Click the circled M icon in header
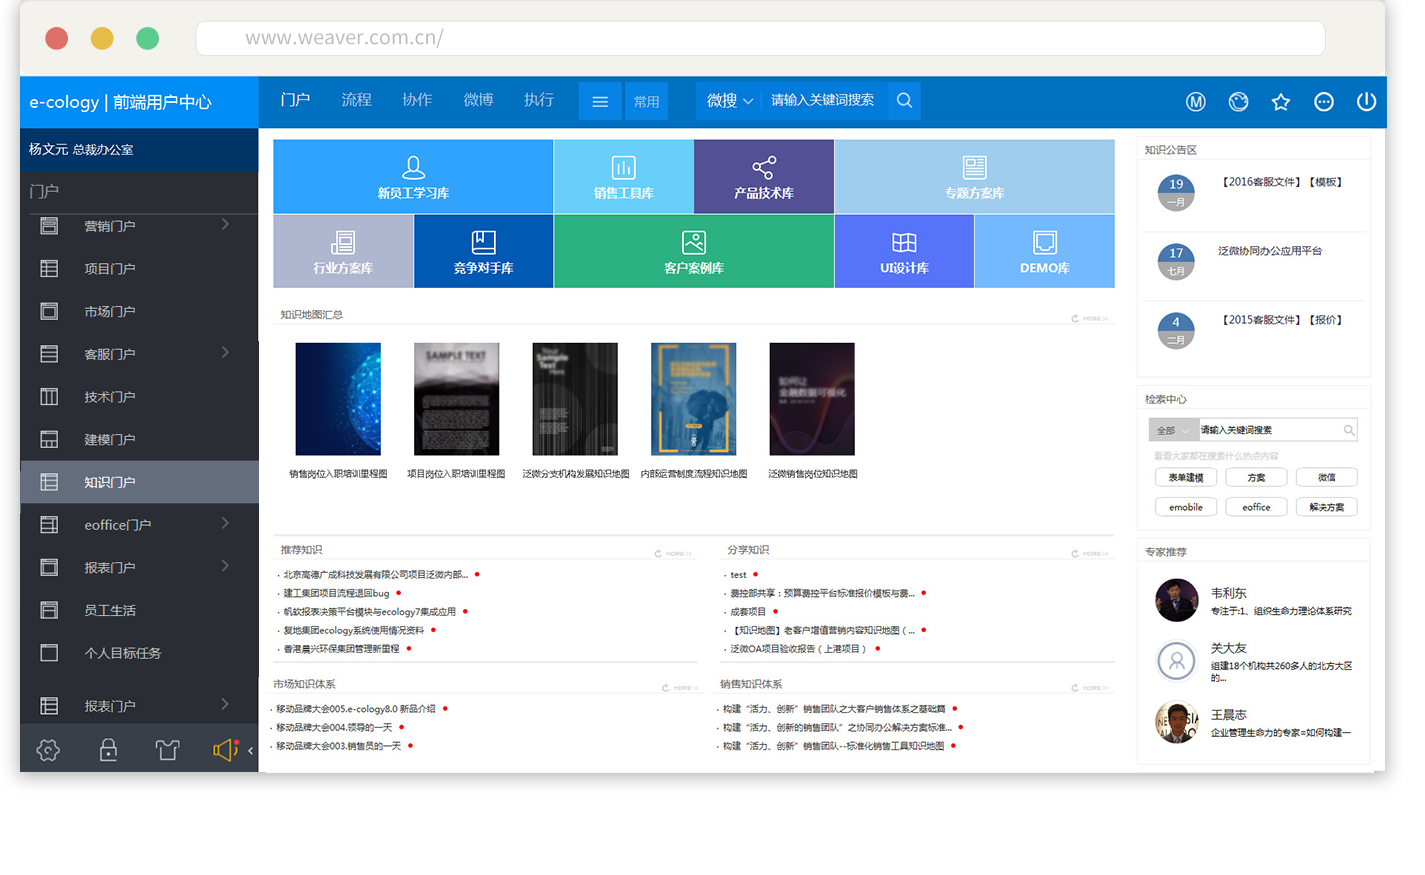 click(1195, 101)
